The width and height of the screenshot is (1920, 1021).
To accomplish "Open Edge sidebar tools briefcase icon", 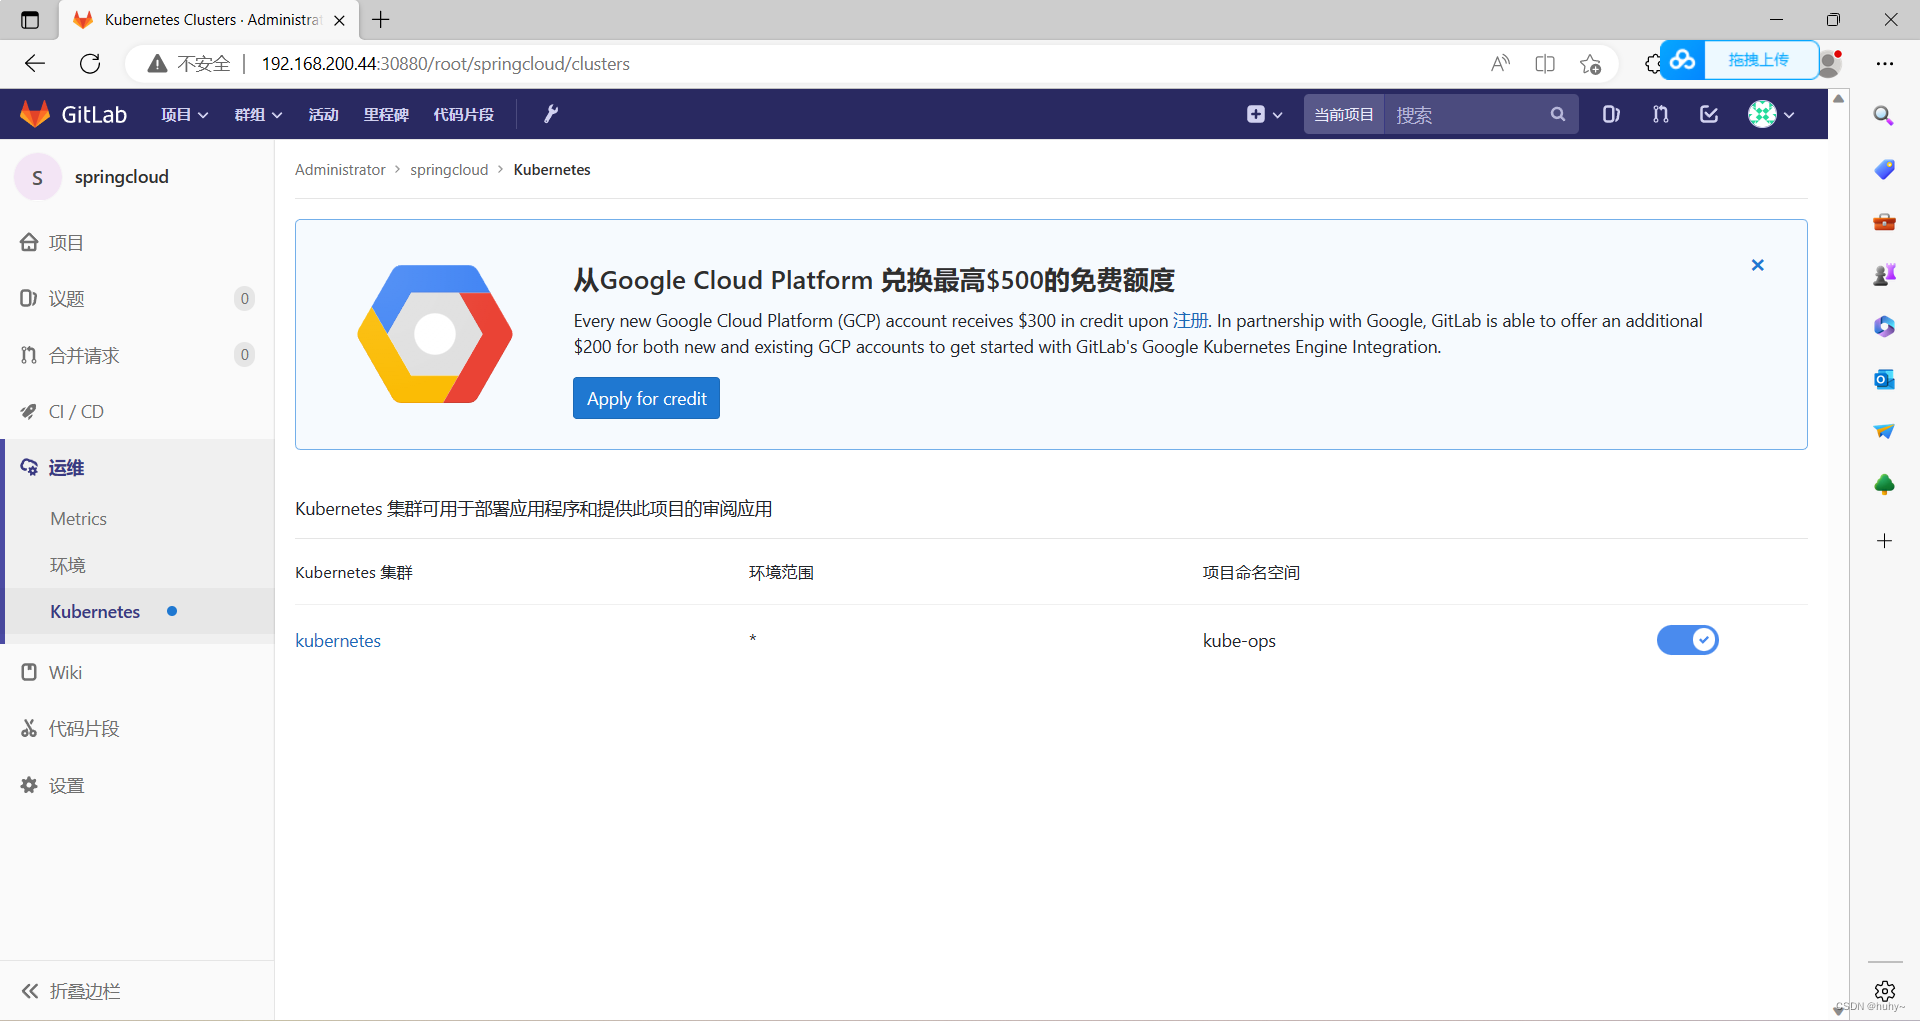I will 1884,221.
